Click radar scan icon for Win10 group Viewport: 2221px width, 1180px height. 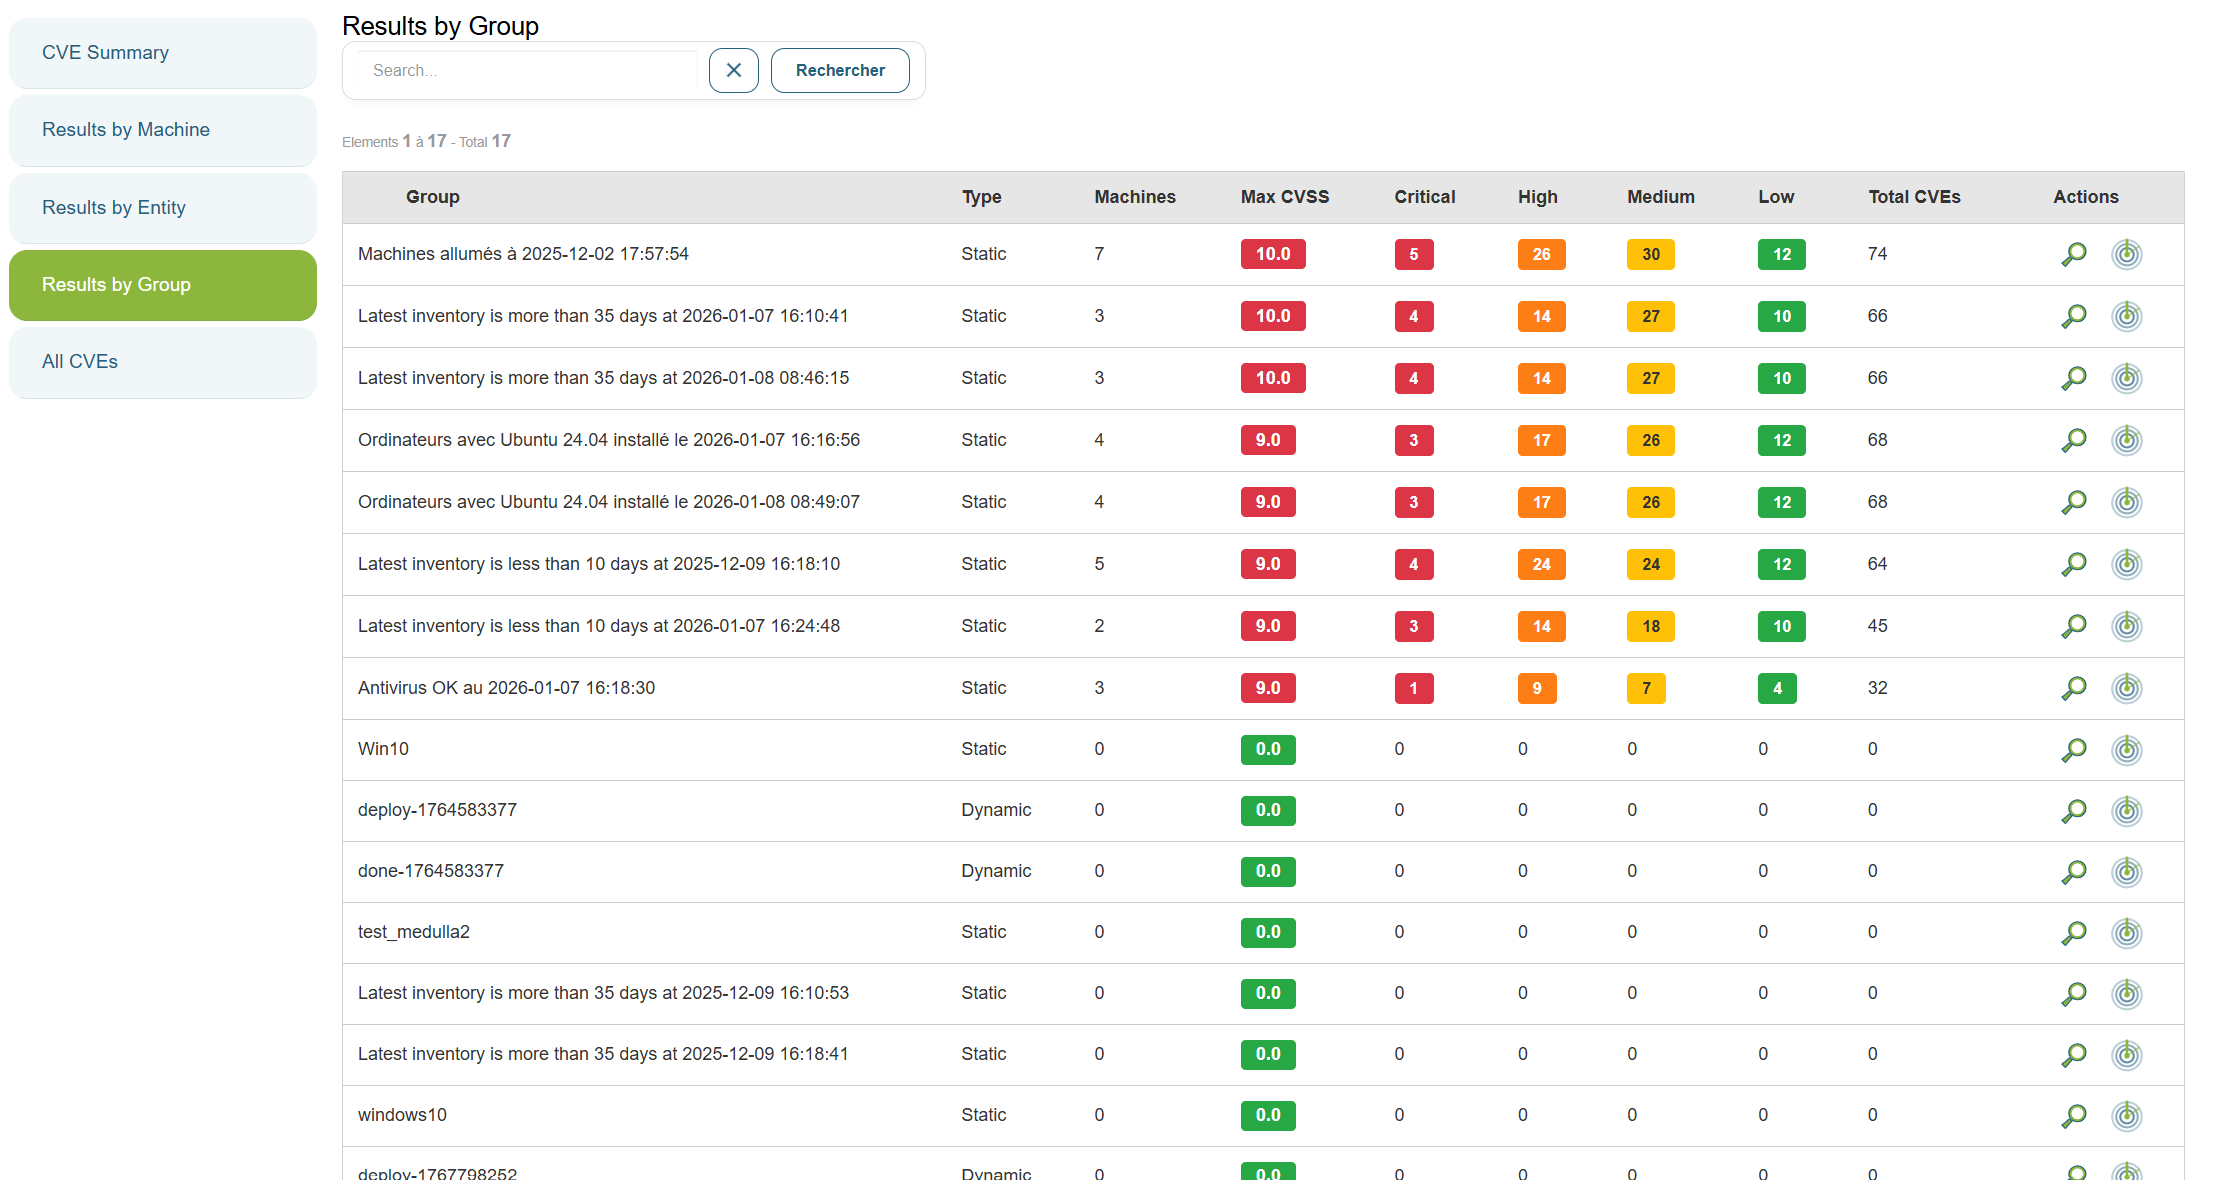point(2126,750)
